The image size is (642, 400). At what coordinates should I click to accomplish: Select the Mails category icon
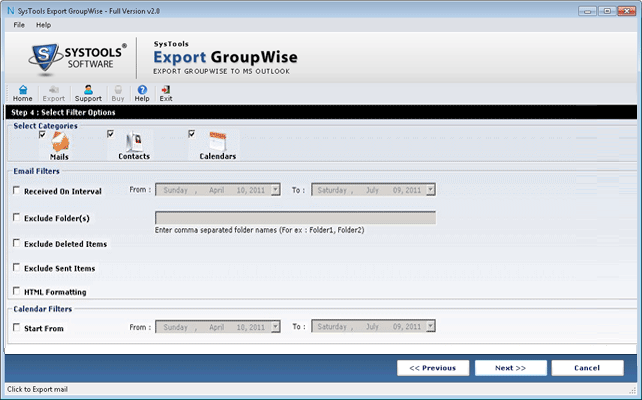coord(60,144)
